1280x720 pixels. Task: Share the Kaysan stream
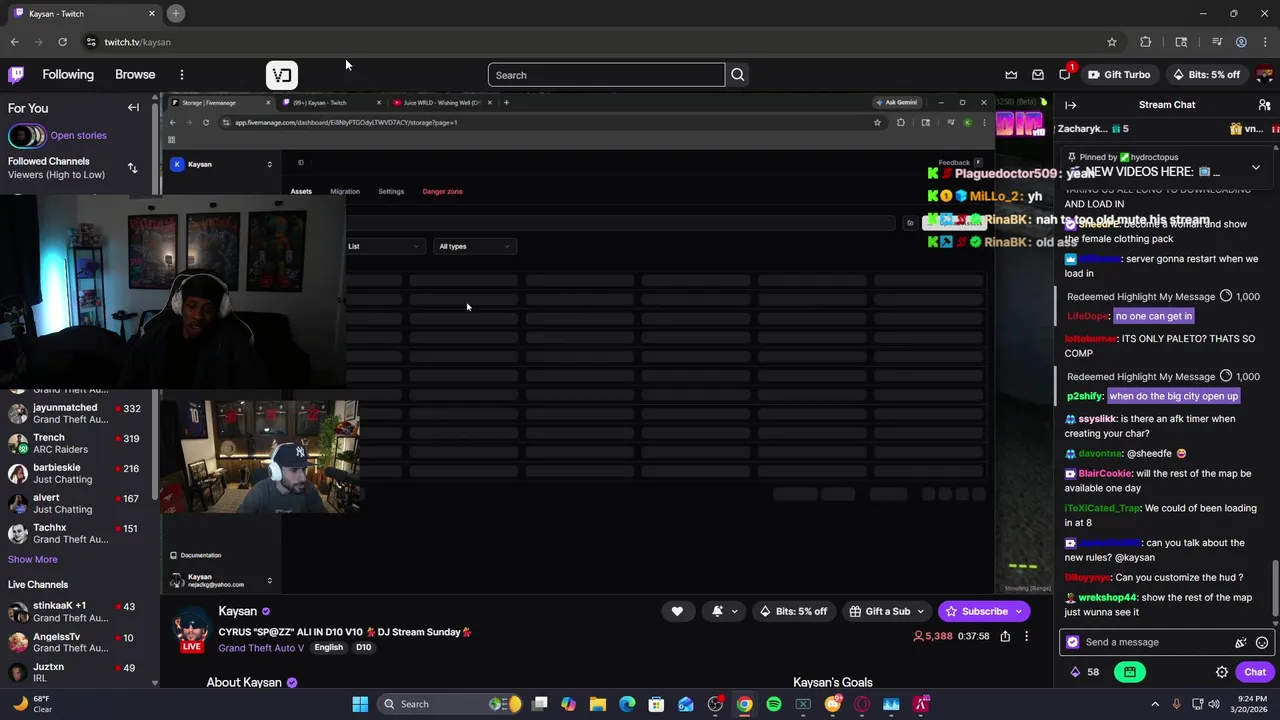pyautogui.click(x=1005, y=636)
